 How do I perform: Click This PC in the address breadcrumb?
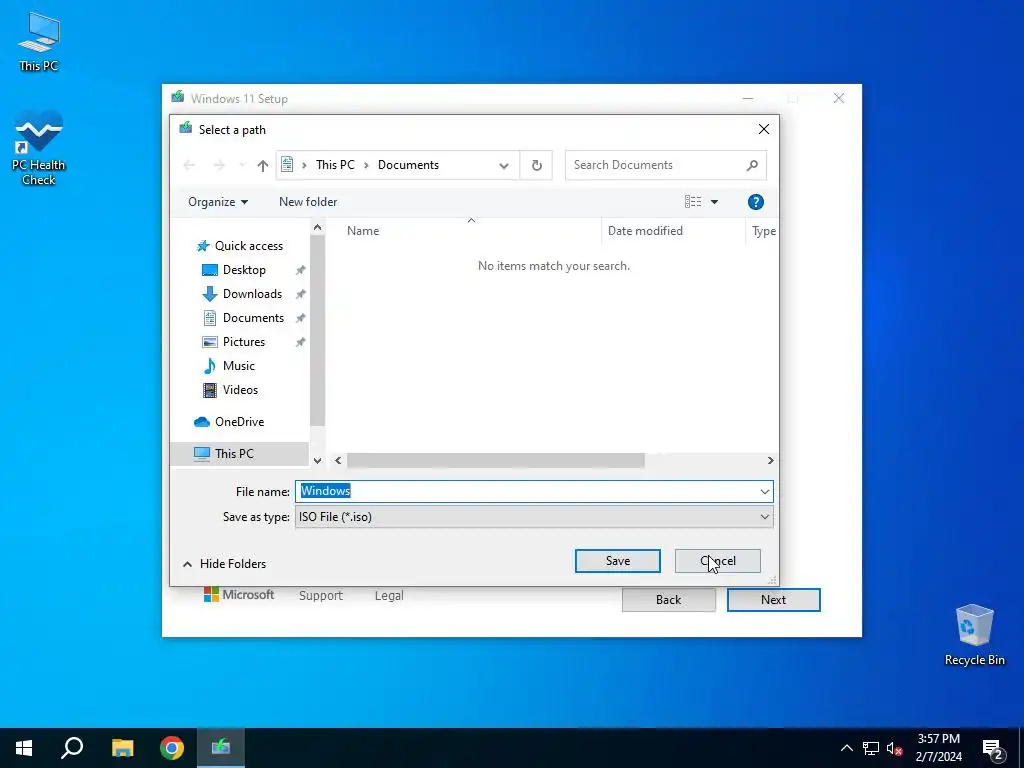tap(335, 165)
